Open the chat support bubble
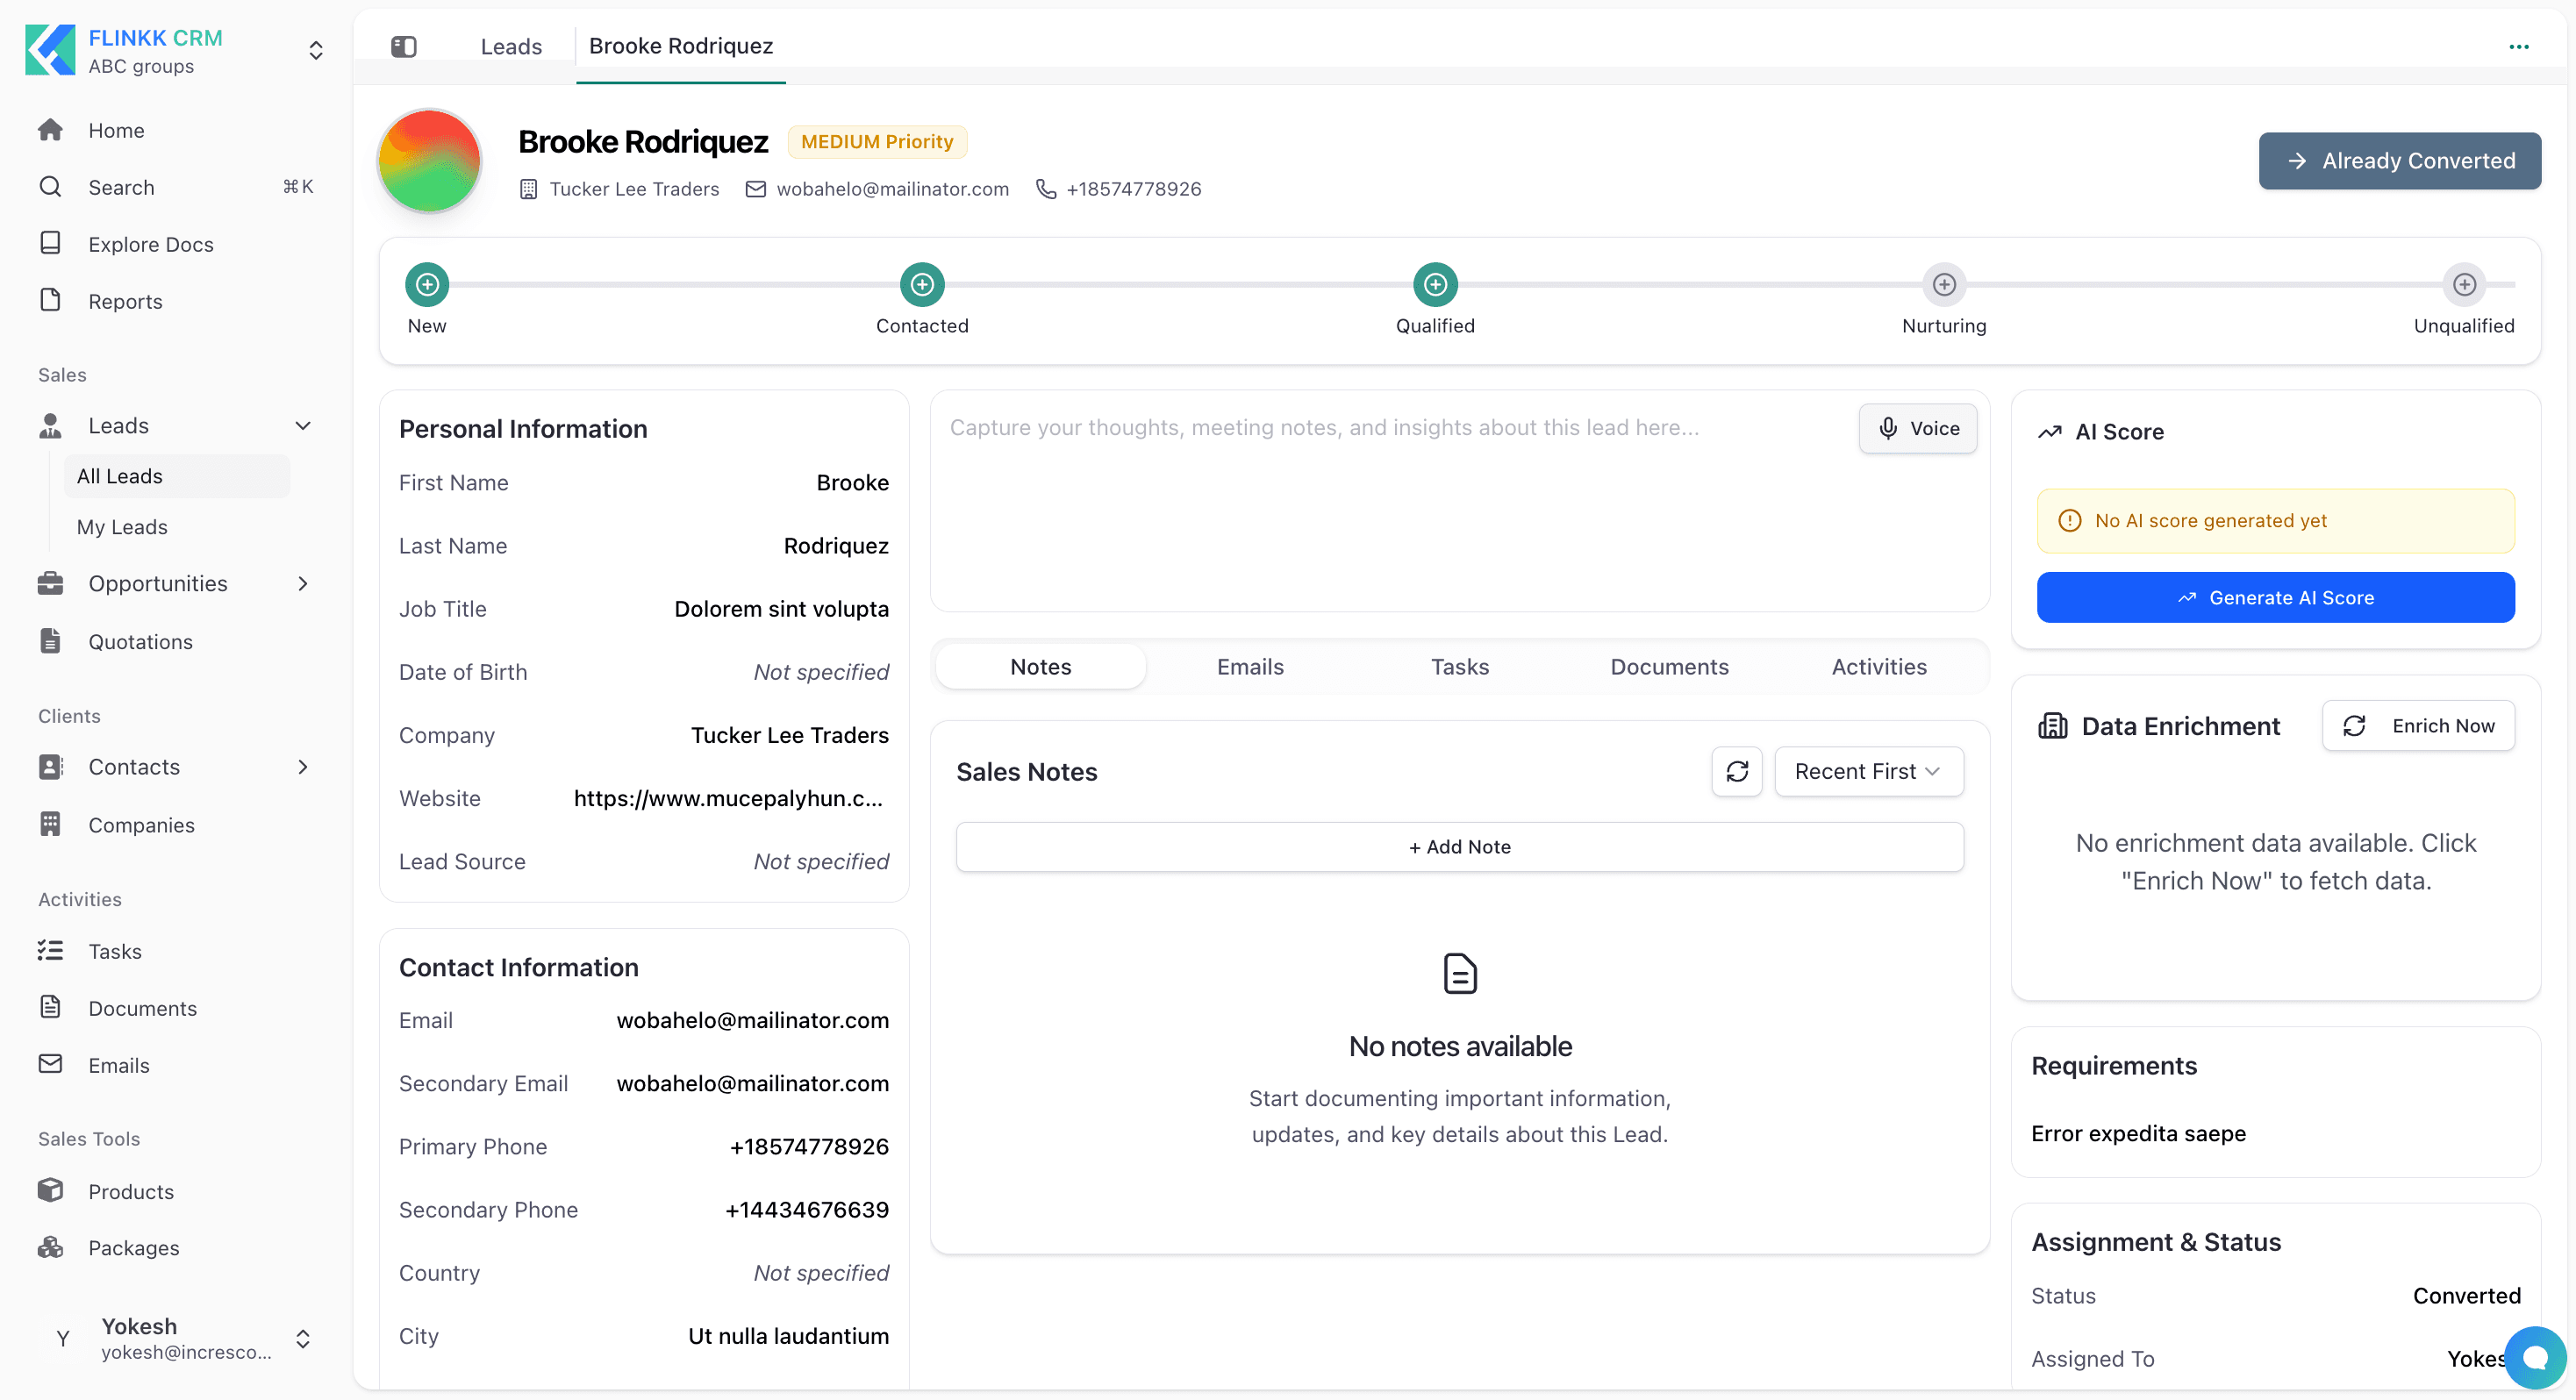 pyautogui.click(x=2535, y=1357)
